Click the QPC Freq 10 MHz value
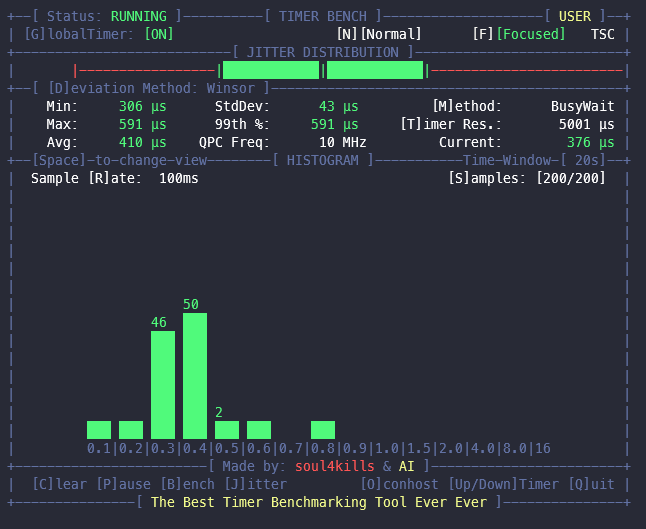Viewport: 646px width, 529px height. point(342,143)
